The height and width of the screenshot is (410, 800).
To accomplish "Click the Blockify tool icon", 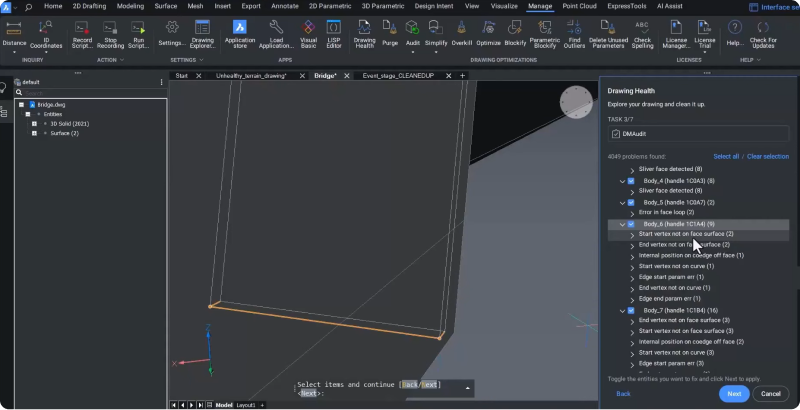I will (x=515, y=29).
